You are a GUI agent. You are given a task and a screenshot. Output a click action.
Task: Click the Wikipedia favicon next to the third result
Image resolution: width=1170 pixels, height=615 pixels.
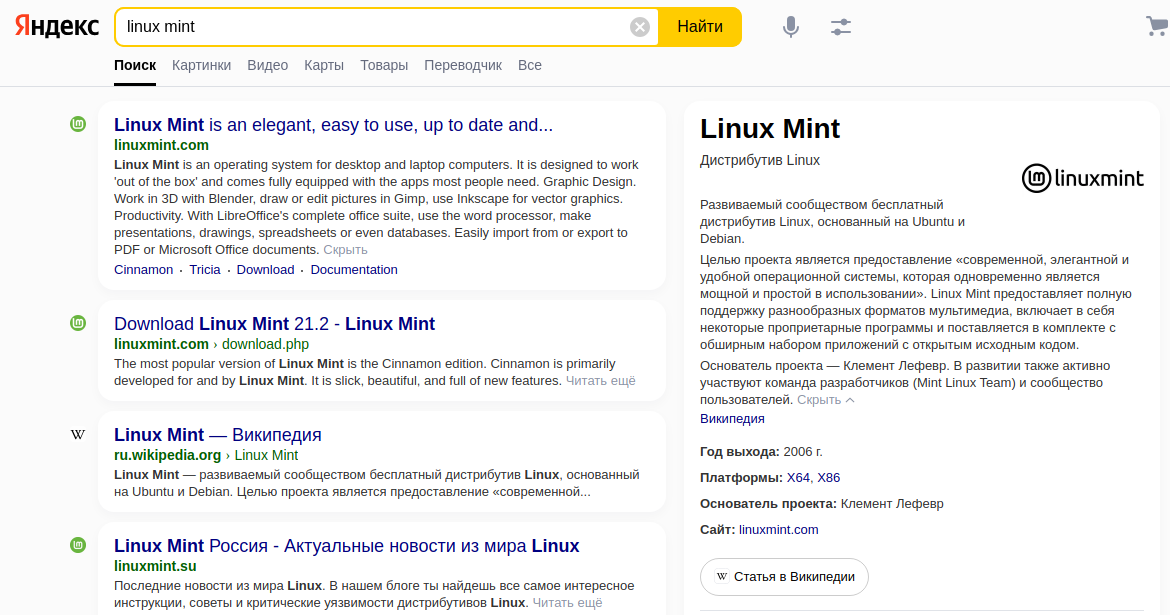(x=78, y=435)
